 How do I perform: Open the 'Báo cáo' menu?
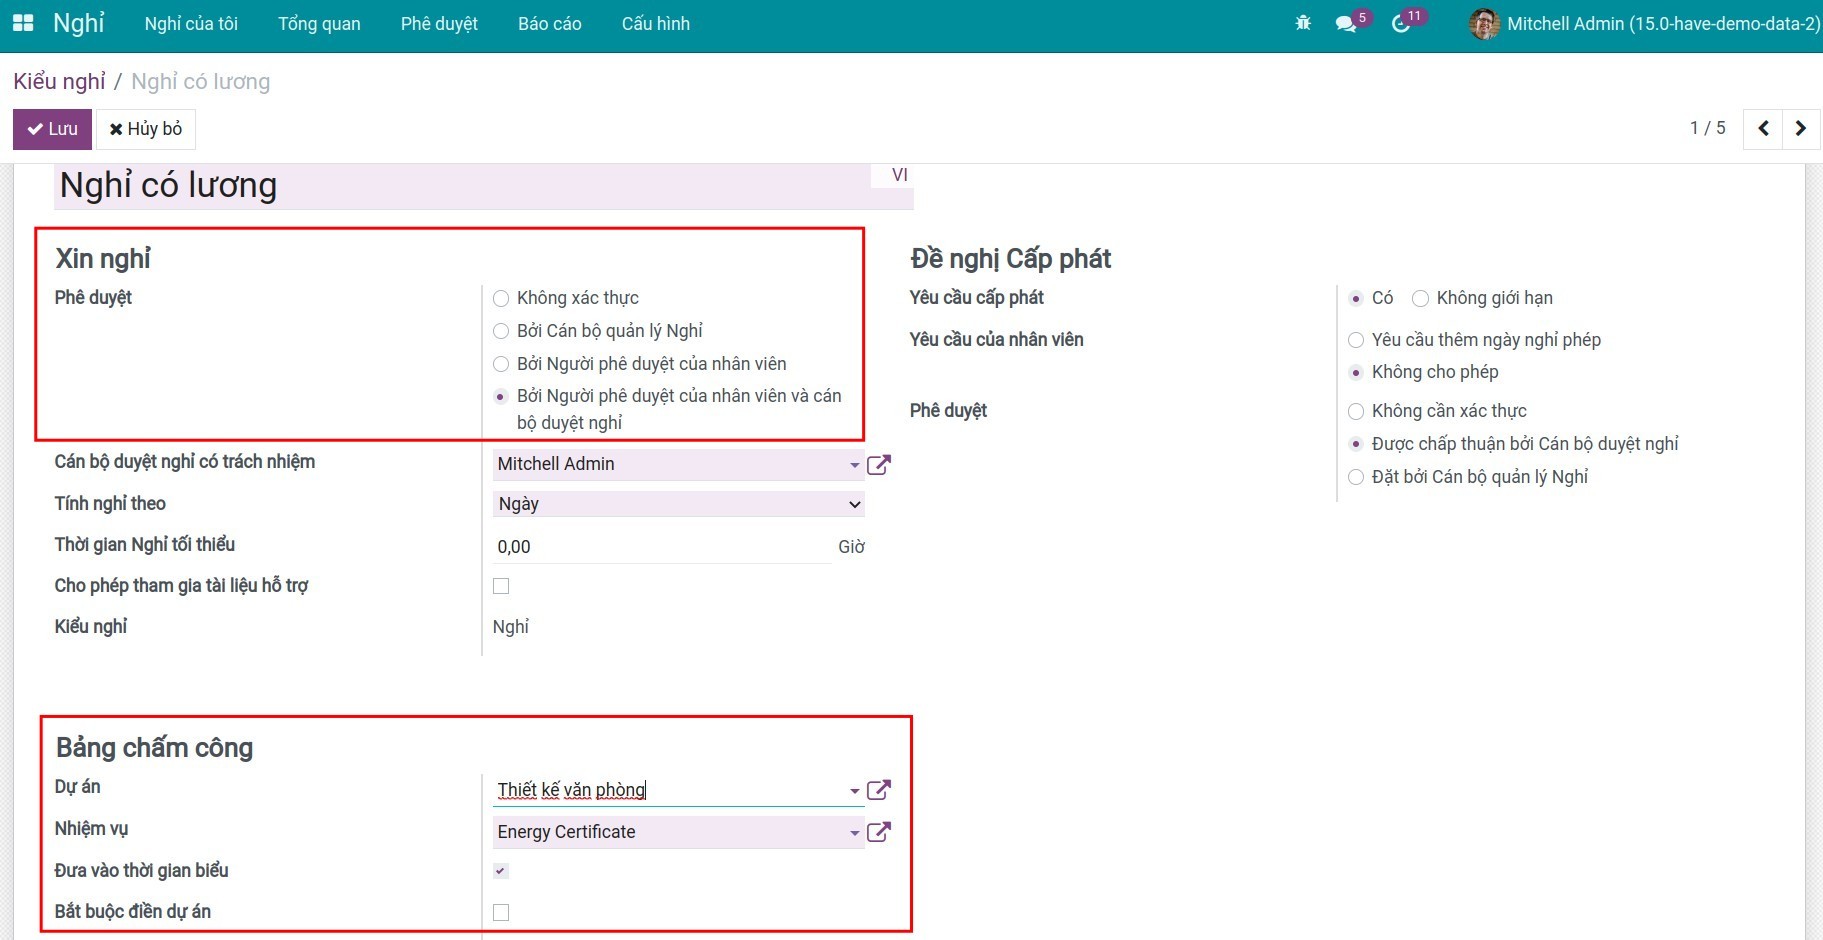[x=549, y=24]
